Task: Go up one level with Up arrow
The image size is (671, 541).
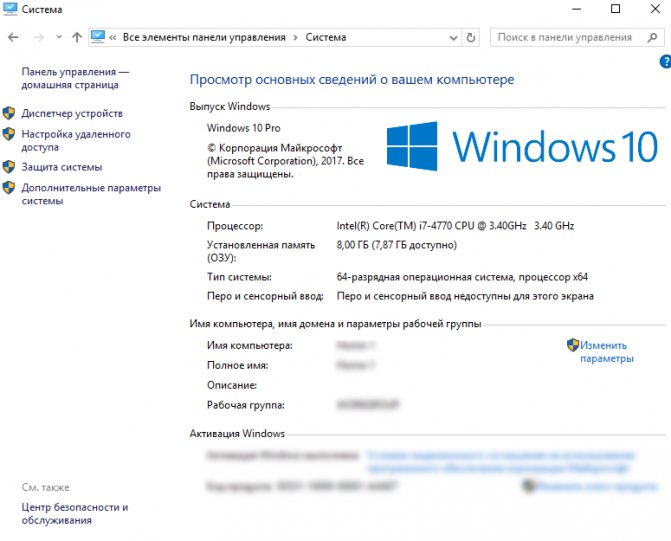Action: tap(77, 37)
